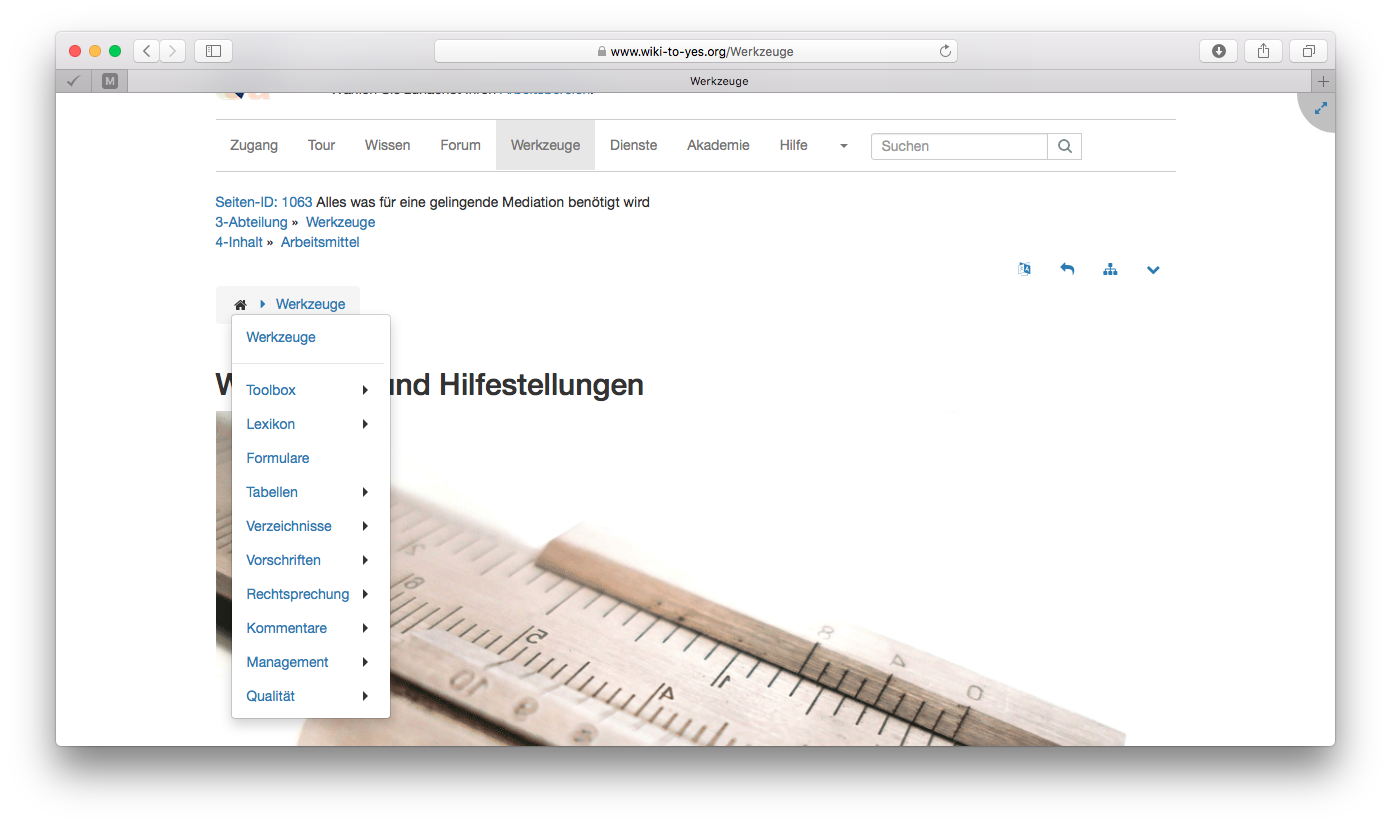
Task: Expand the chevron-down page actions menu
Action: tap(1153, 270)
